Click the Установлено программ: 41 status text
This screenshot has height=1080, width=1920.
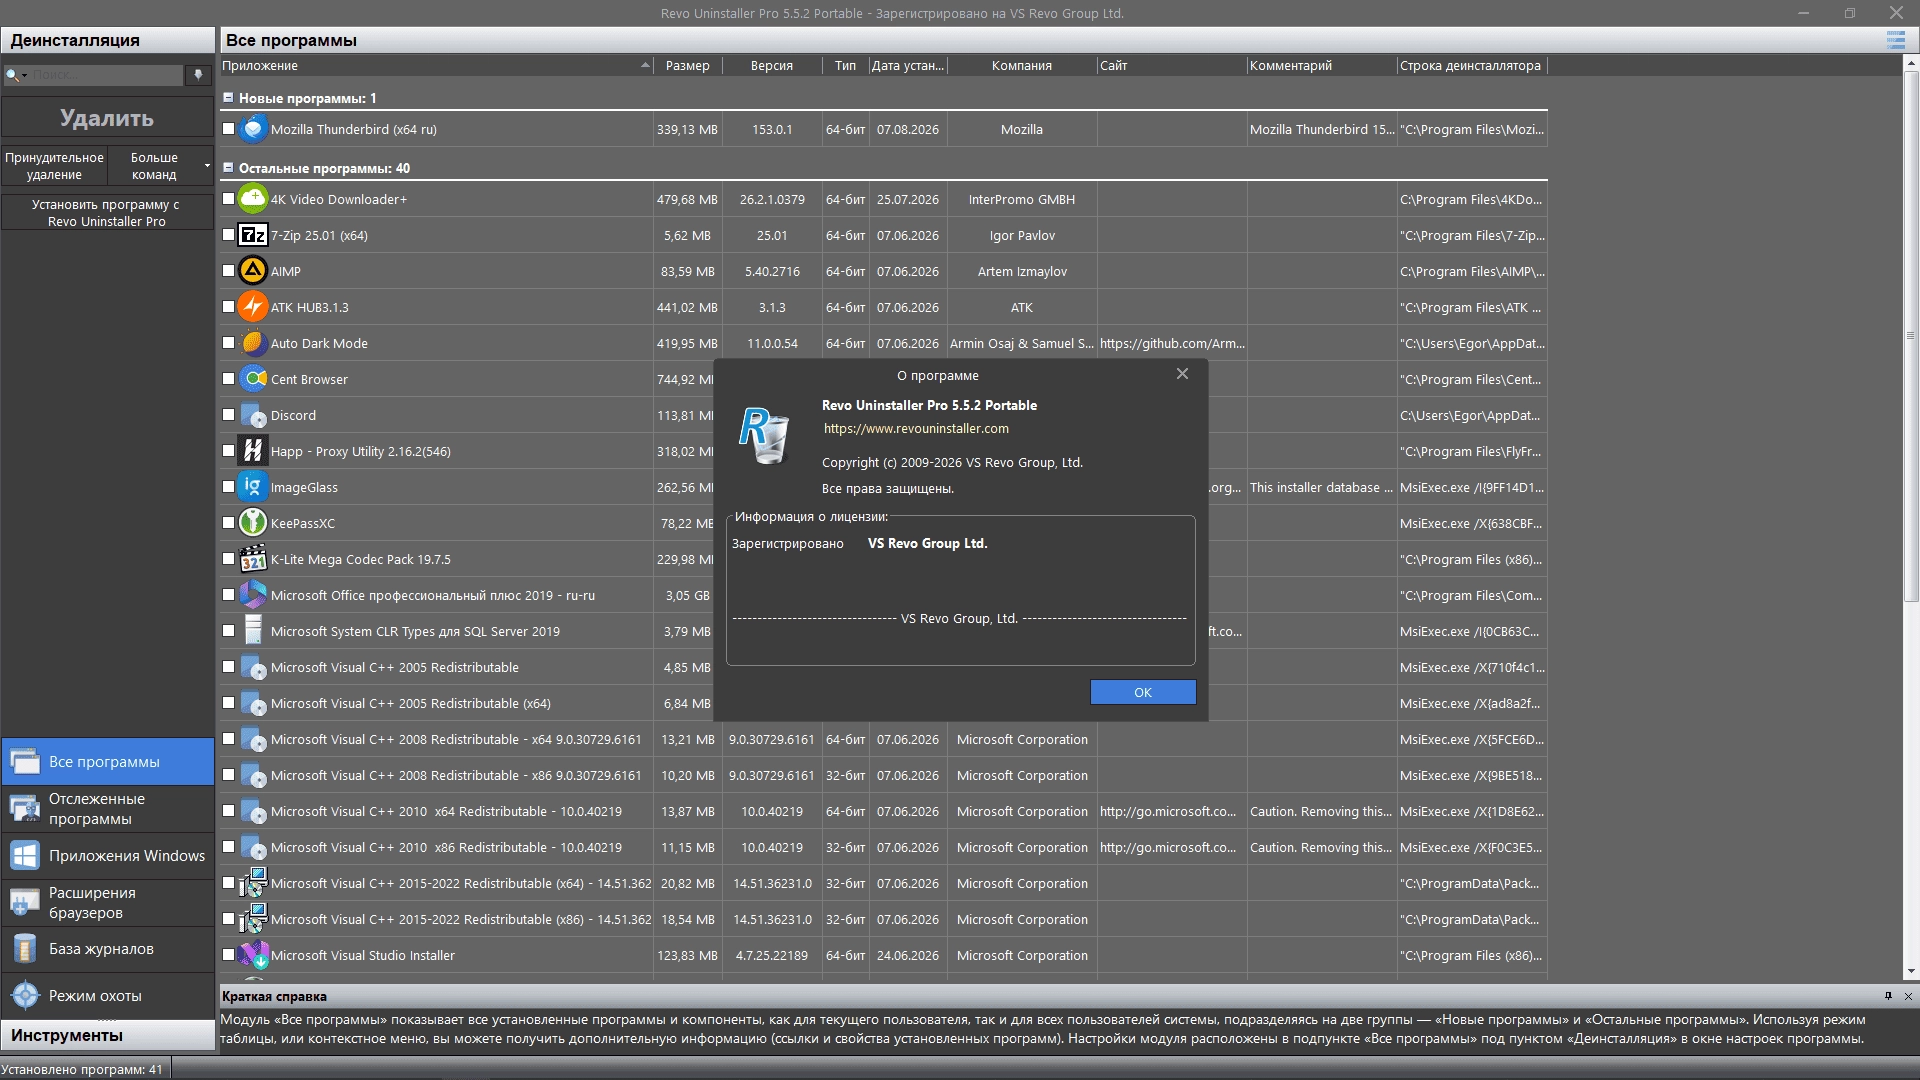click(82, 1069)
